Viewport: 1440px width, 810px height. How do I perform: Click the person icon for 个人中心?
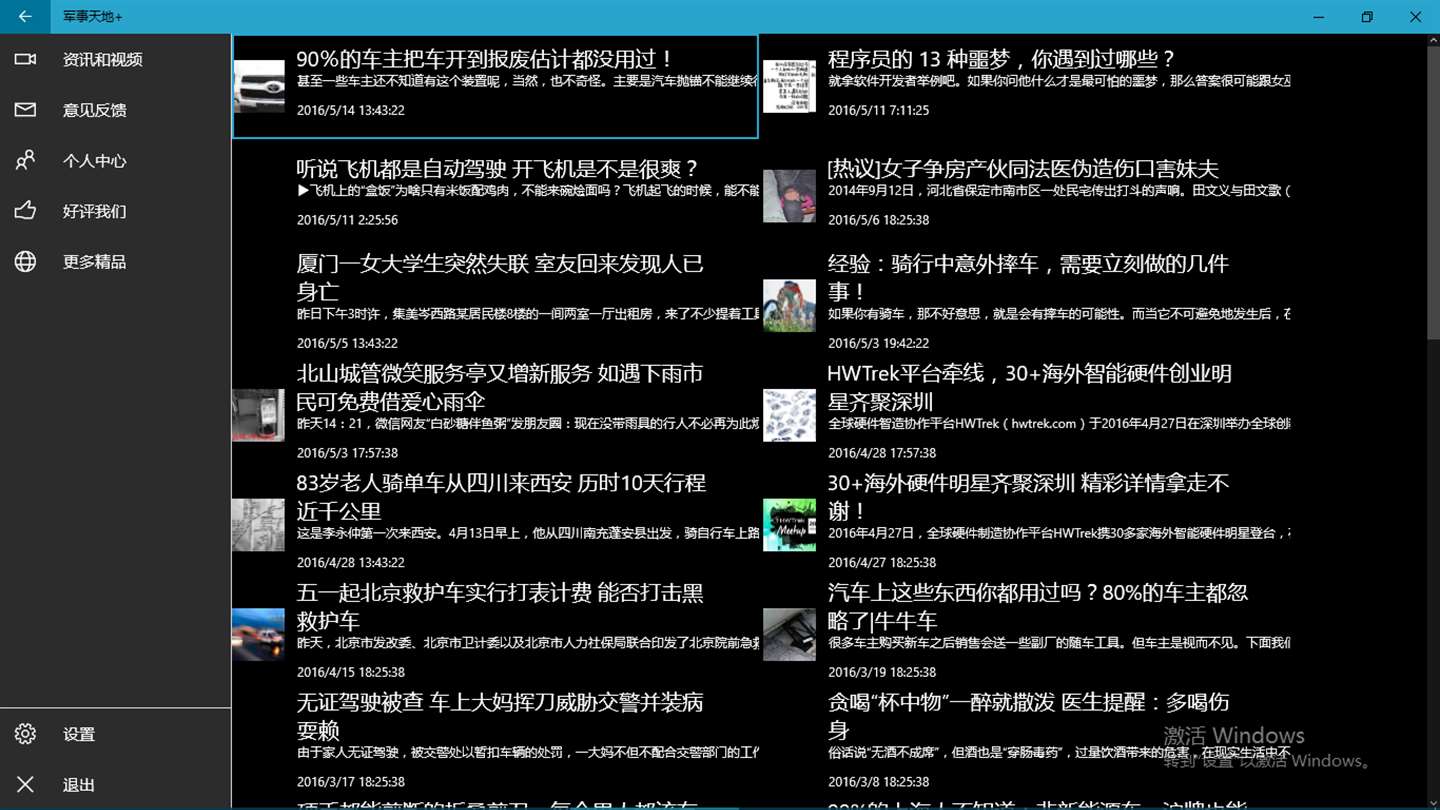coord(25,160)
